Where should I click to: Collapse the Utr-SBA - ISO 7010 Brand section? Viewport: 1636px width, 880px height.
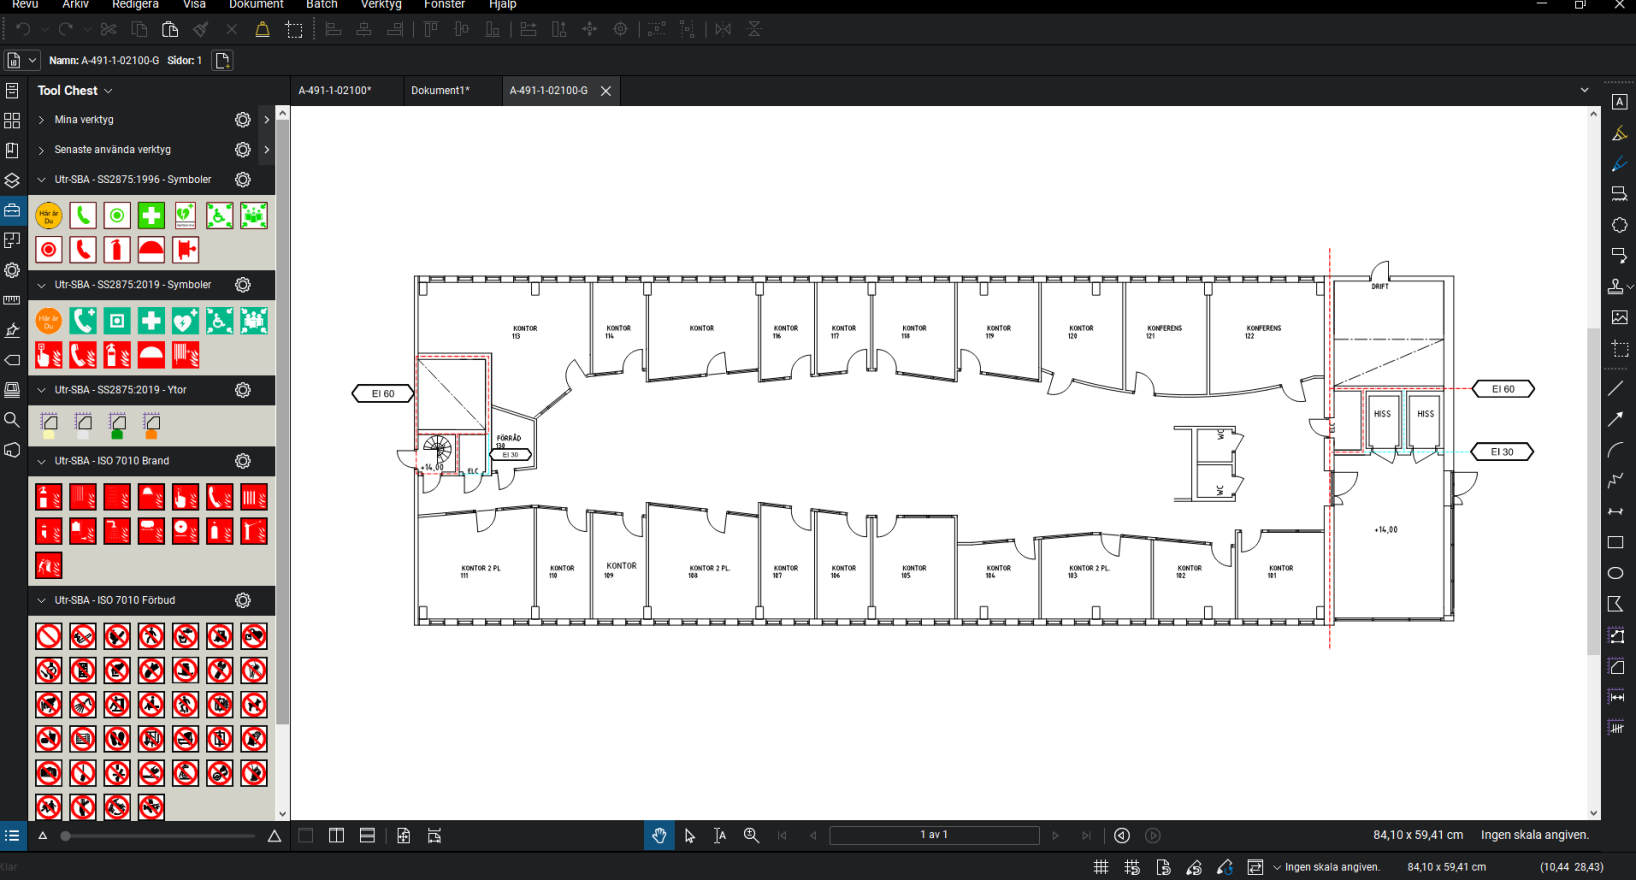coord(41,461)
